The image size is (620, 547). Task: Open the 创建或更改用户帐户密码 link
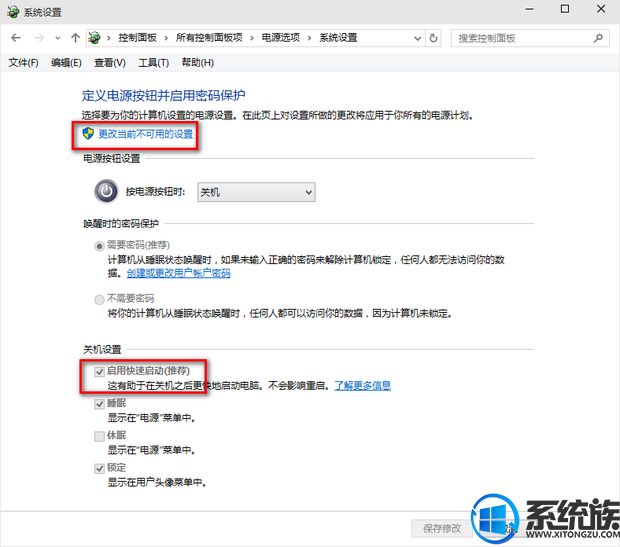click(x=178, y=273)
